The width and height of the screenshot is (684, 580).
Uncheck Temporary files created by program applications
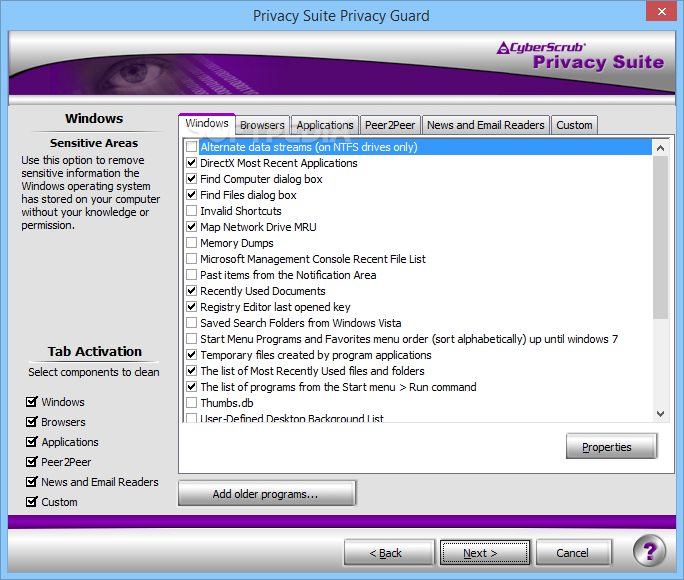192,355
